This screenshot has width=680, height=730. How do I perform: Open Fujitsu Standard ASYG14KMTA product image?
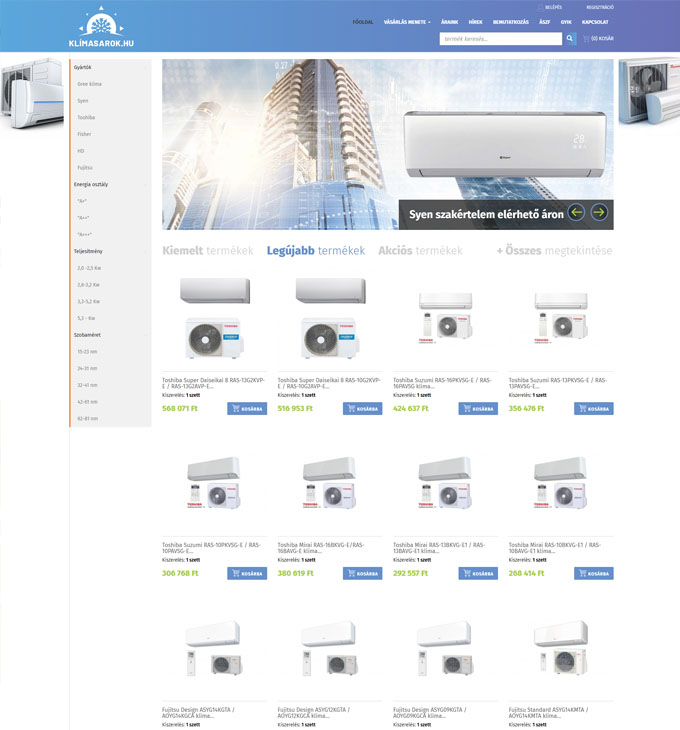pyautogui.click(x=561, y=648)
